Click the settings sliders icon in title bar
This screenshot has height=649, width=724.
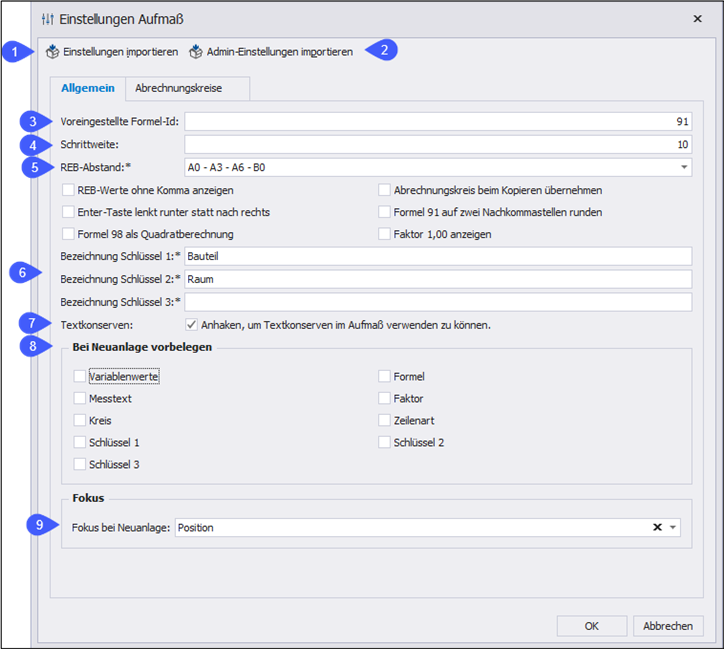pos(48,19)
